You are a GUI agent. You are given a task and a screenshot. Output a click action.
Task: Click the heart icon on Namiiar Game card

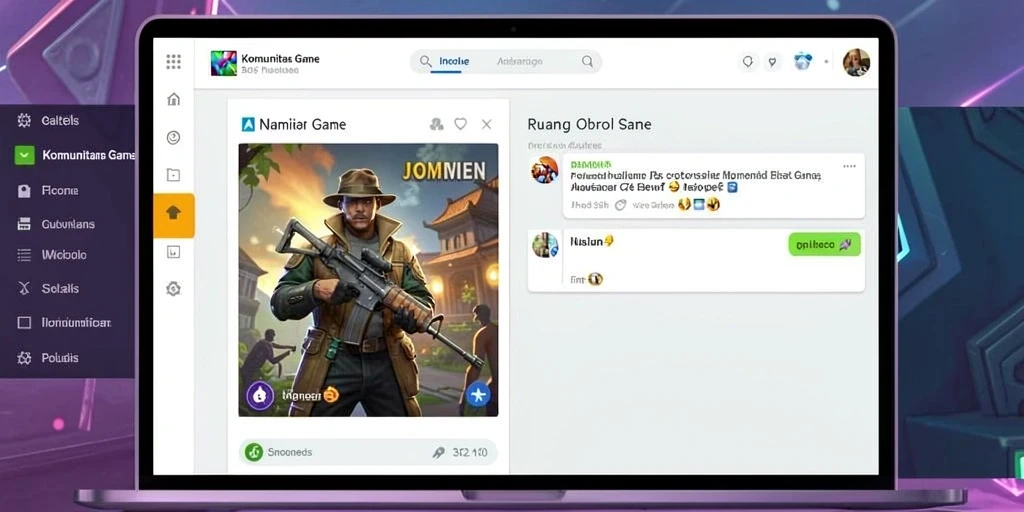[460, 124]
